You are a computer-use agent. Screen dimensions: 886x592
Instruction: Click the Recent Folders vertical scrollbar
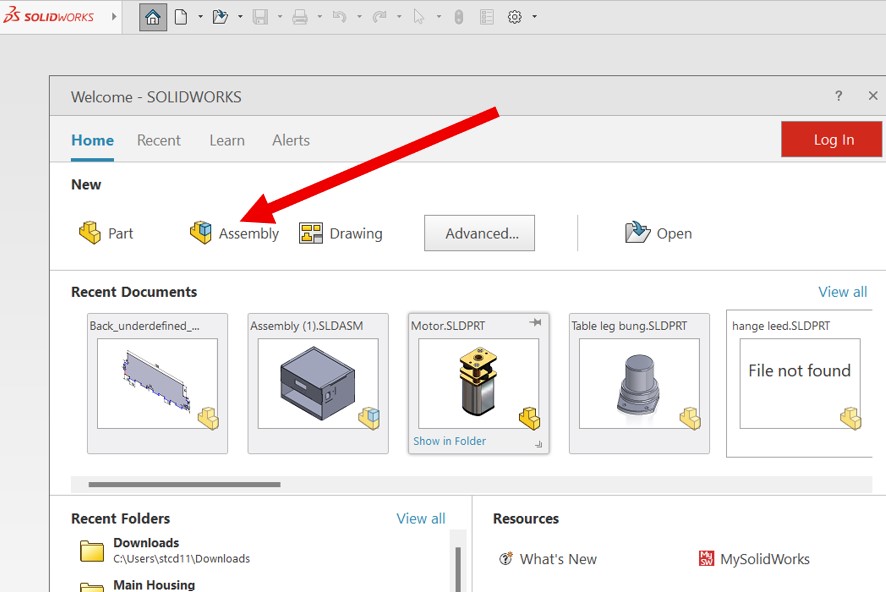458,569
